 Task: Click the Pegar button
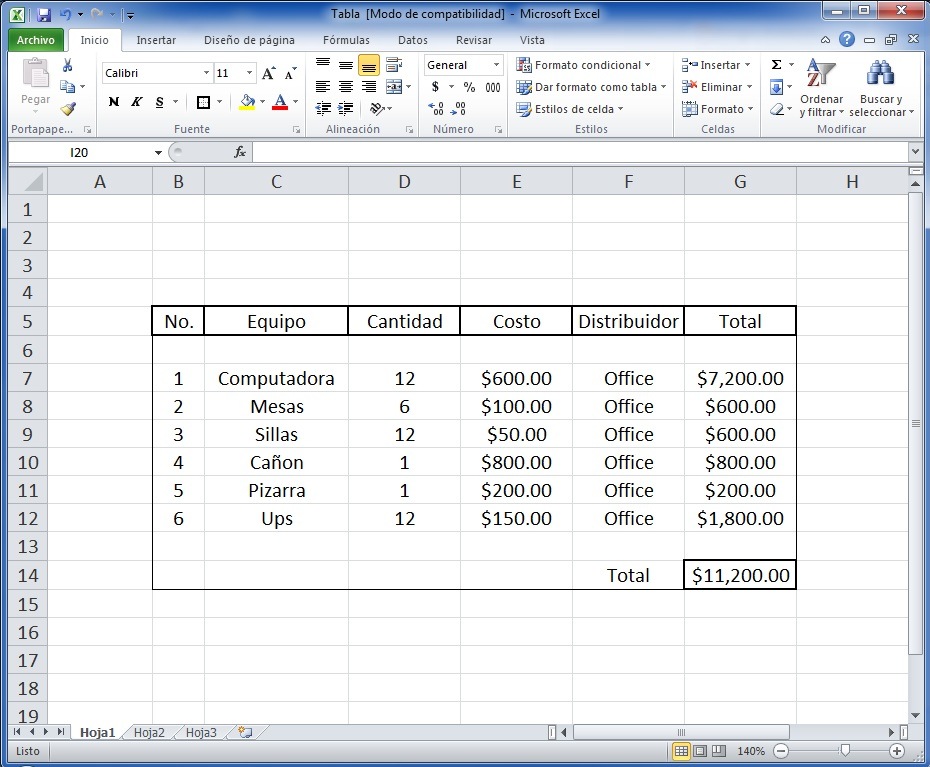[34, 85]
